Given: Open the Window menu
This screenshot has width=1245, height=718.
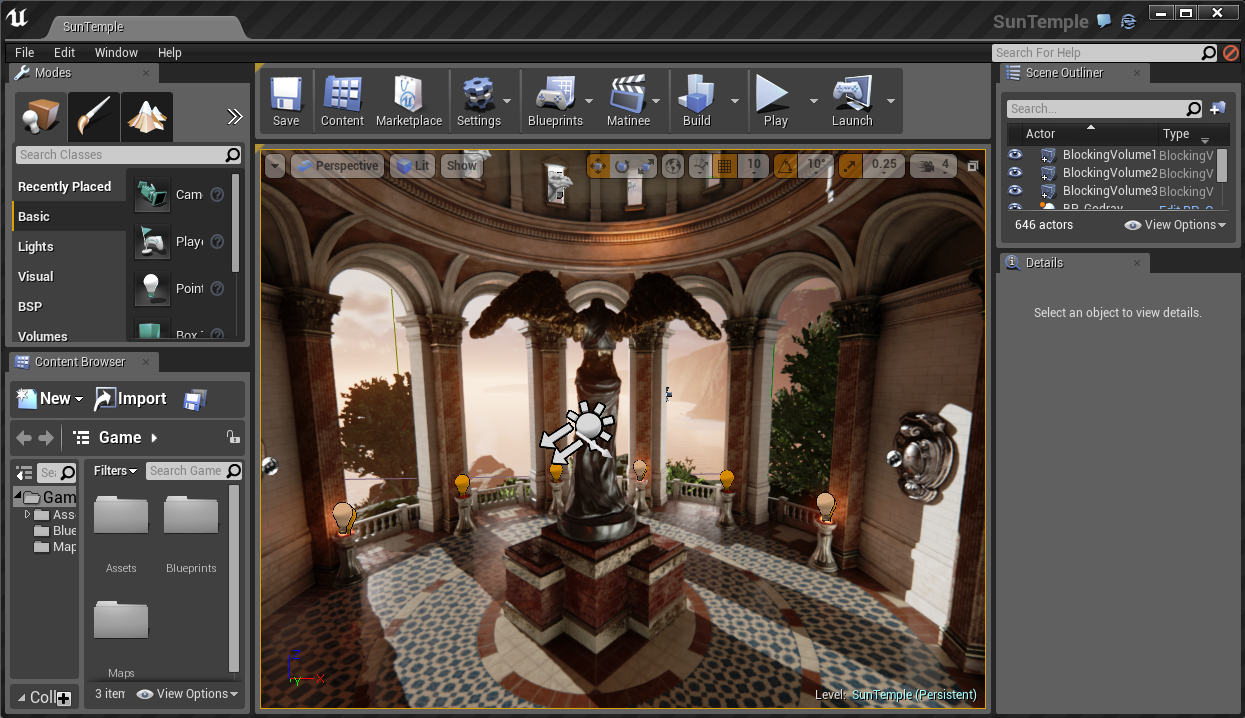Looking at the screenshot, I should click(x=116, y=52).
